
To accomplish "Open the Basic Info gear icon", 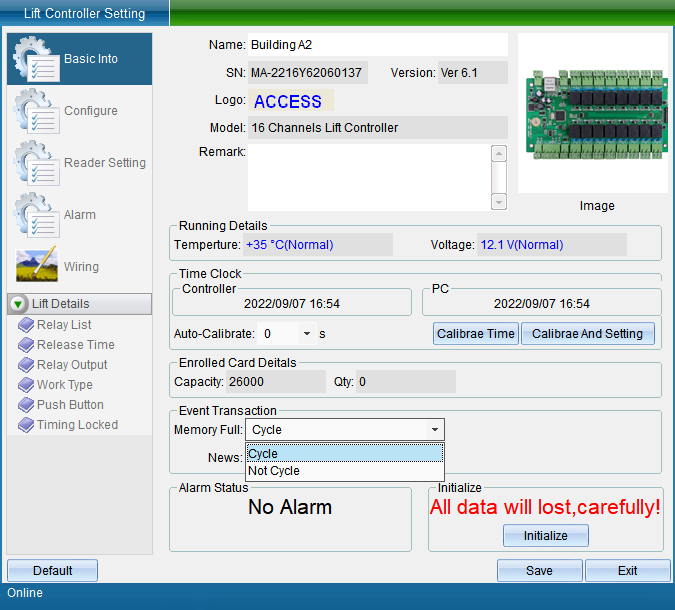I will pos(36,60).
